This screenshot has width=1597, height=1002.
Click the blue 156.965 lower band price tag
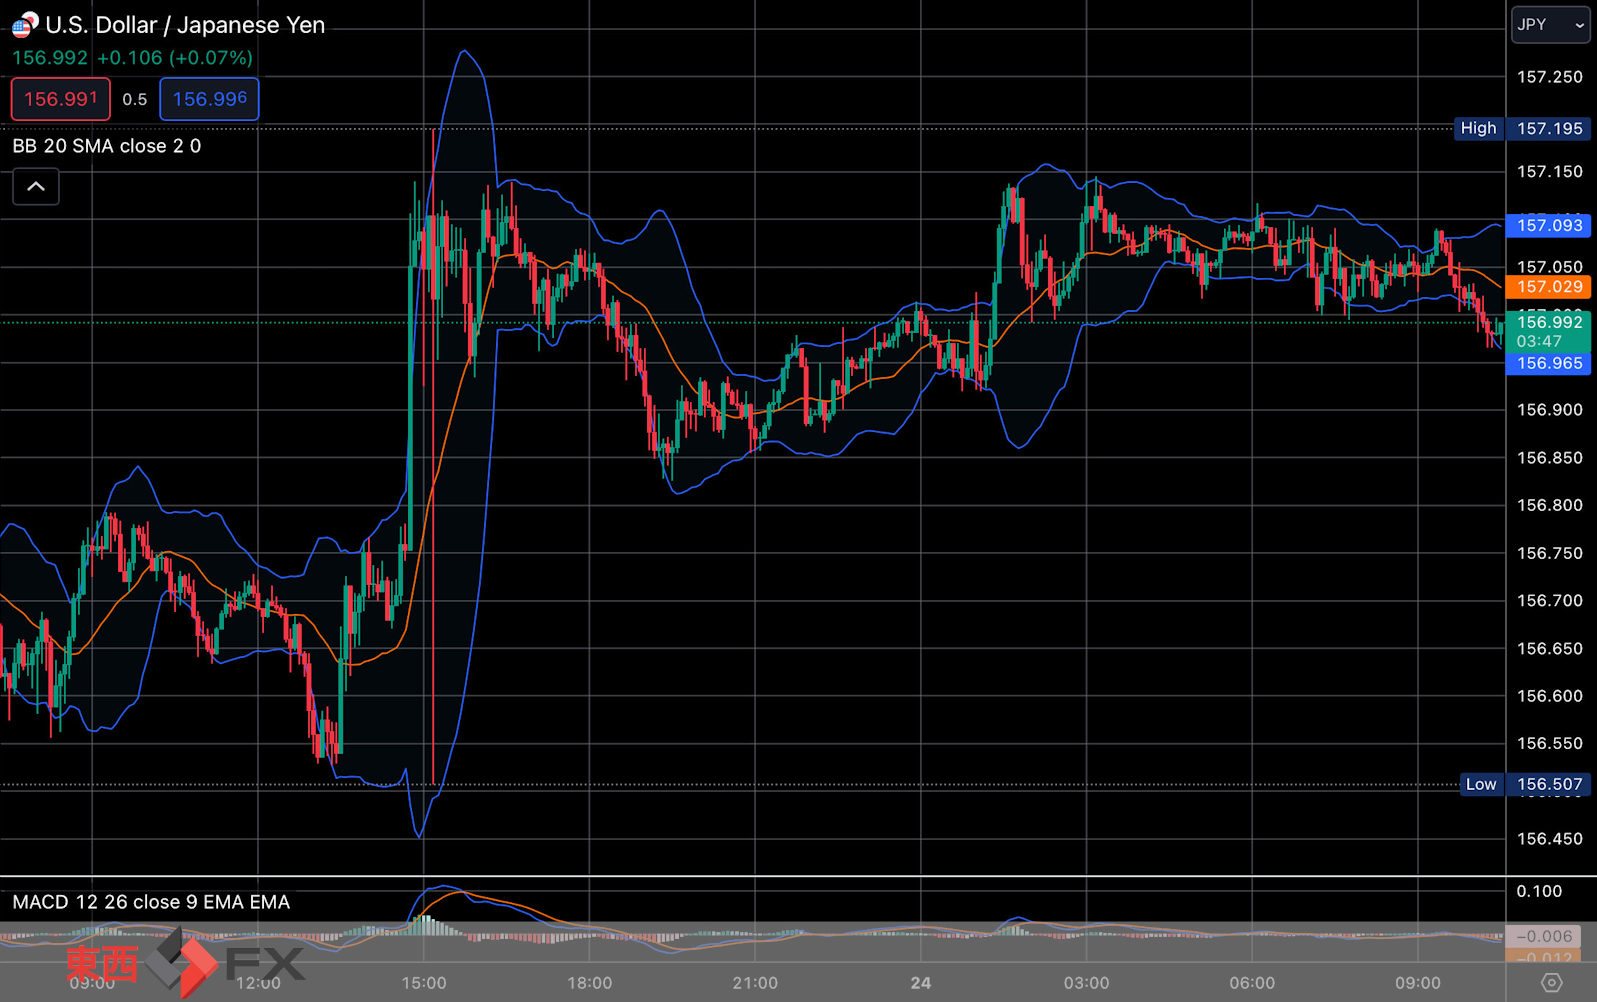1548,363
